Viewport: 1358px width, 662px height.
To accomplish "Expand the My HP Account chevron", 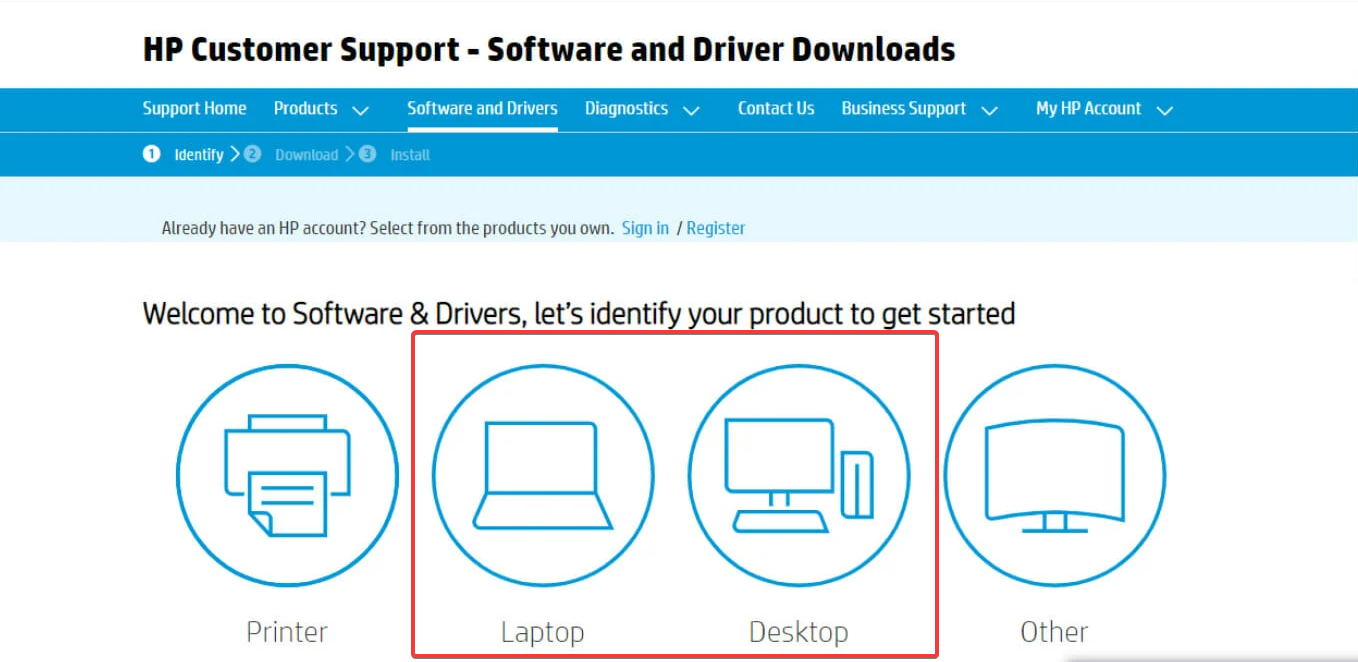I will click(x=1164, y=110).
